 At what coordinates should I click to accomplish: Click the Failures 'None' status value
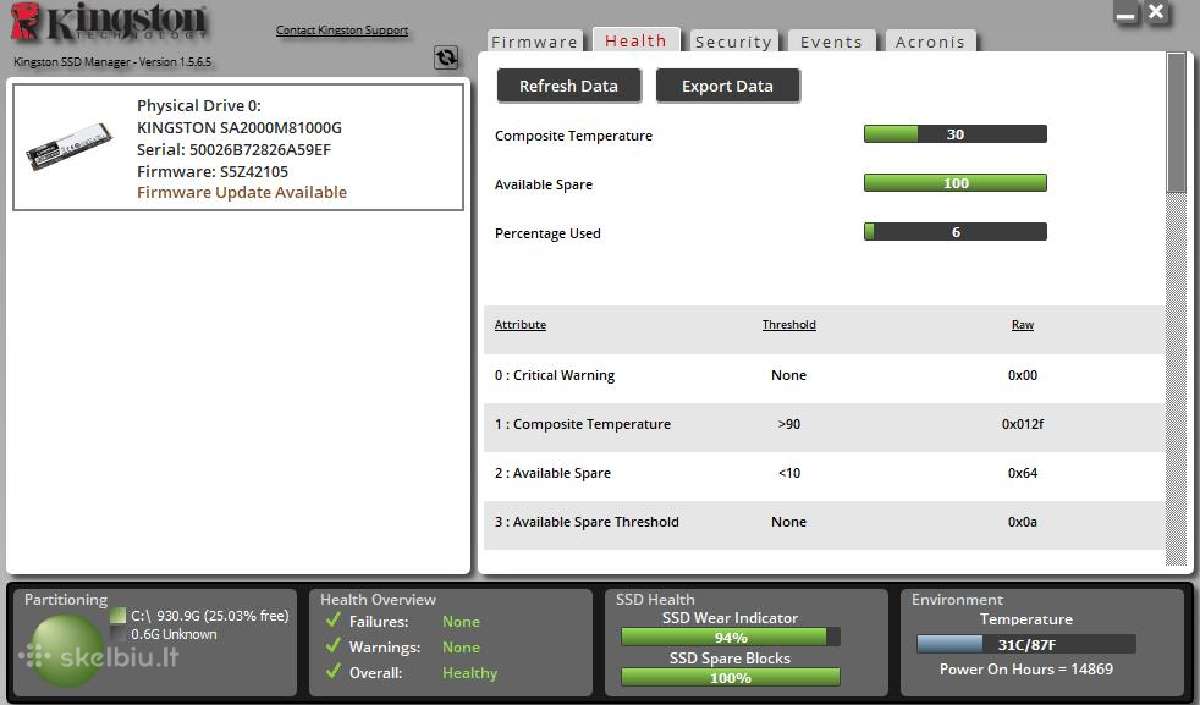461,621
